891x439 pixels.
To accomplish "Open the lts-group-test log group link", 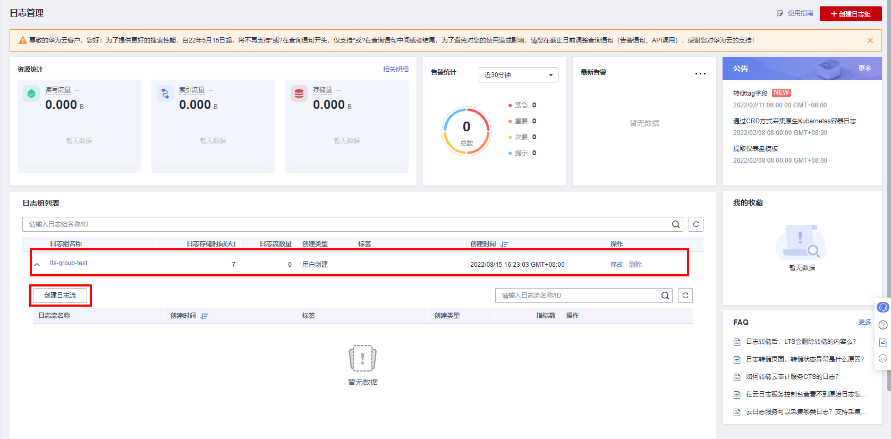I will pos(69,264).
